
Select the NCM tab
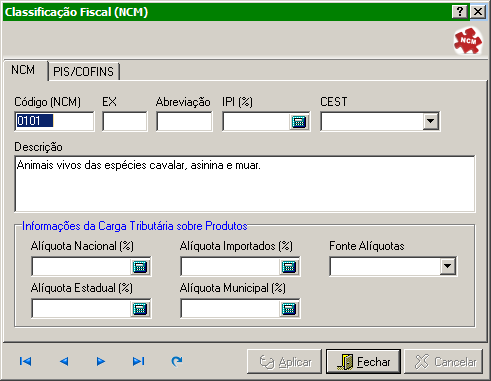[x=24, y=70]
